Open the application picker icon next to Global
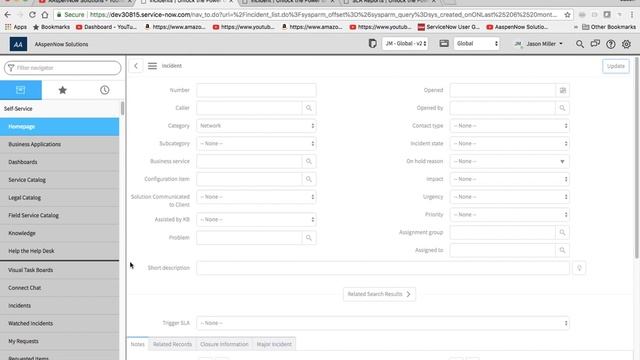 444,43
